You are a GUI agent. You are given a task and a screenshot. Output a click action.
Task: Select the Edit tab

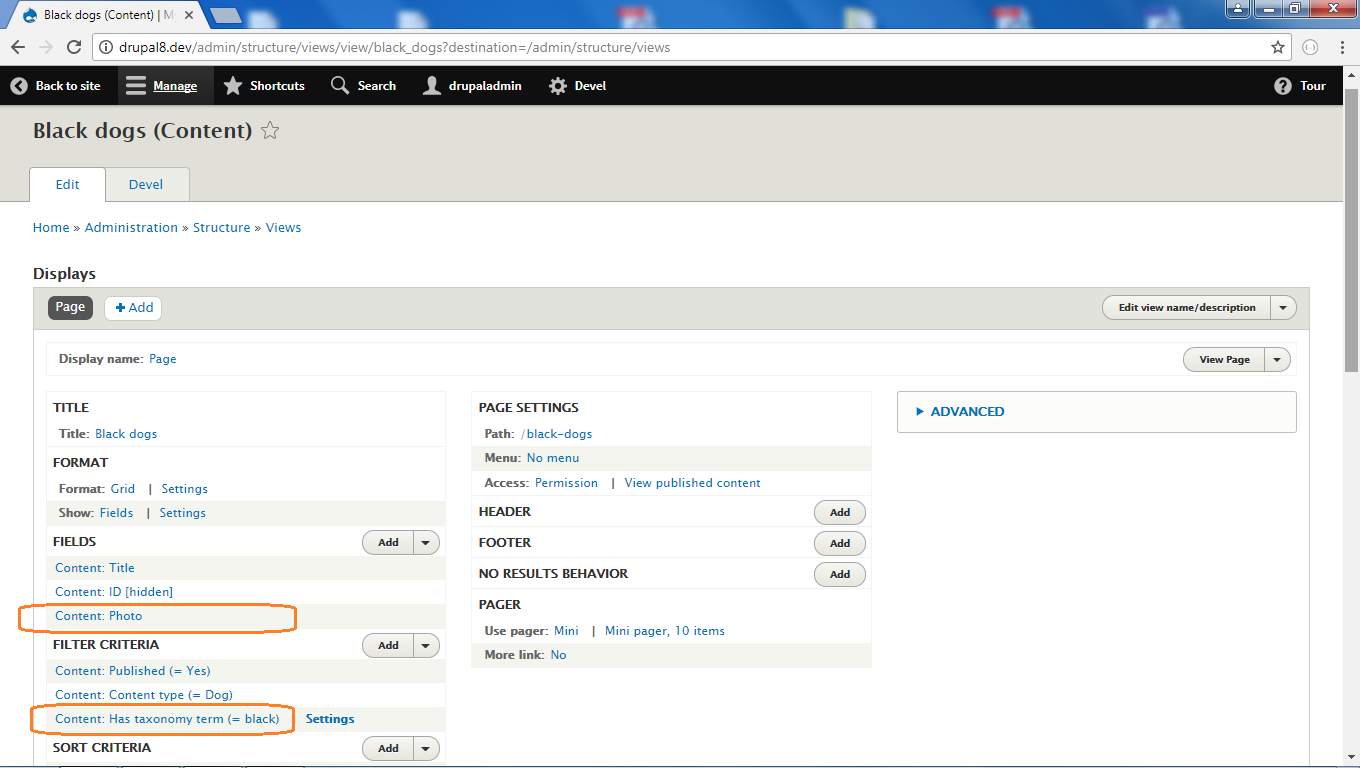coord(67,184)
